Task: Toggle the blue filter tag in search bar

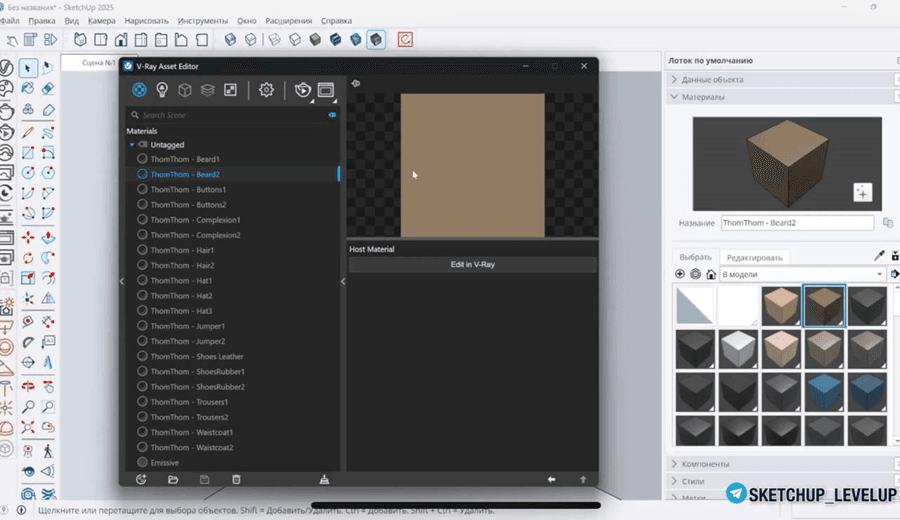Action: pyautogui.click(x=332, y=115)
